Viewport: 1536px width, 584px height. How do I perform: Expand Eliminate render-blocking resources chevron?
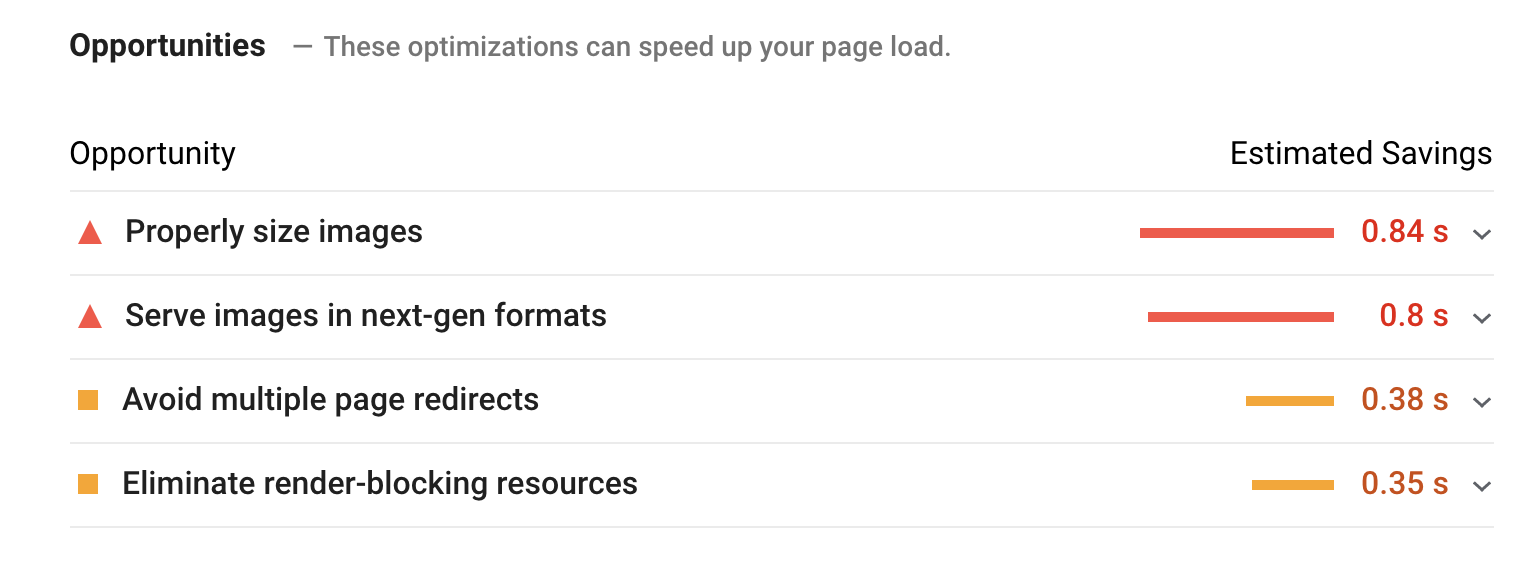pyautogui.click(x=1482, y=486)
